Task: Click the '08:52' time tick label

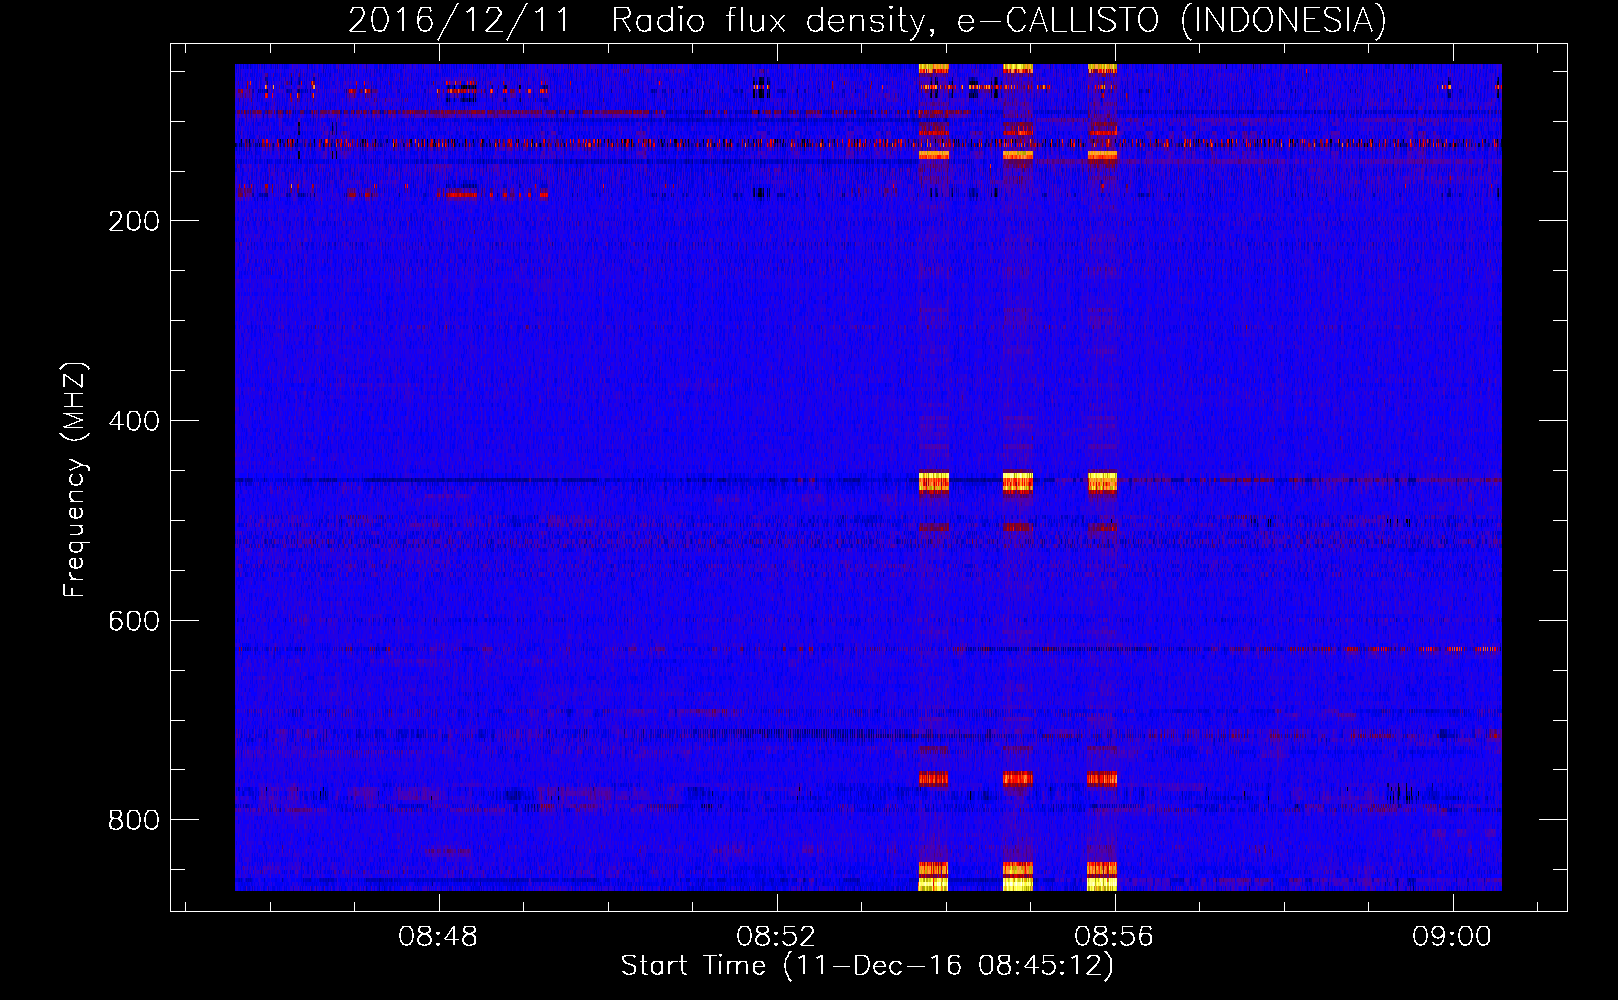Action: coord(776,937)
